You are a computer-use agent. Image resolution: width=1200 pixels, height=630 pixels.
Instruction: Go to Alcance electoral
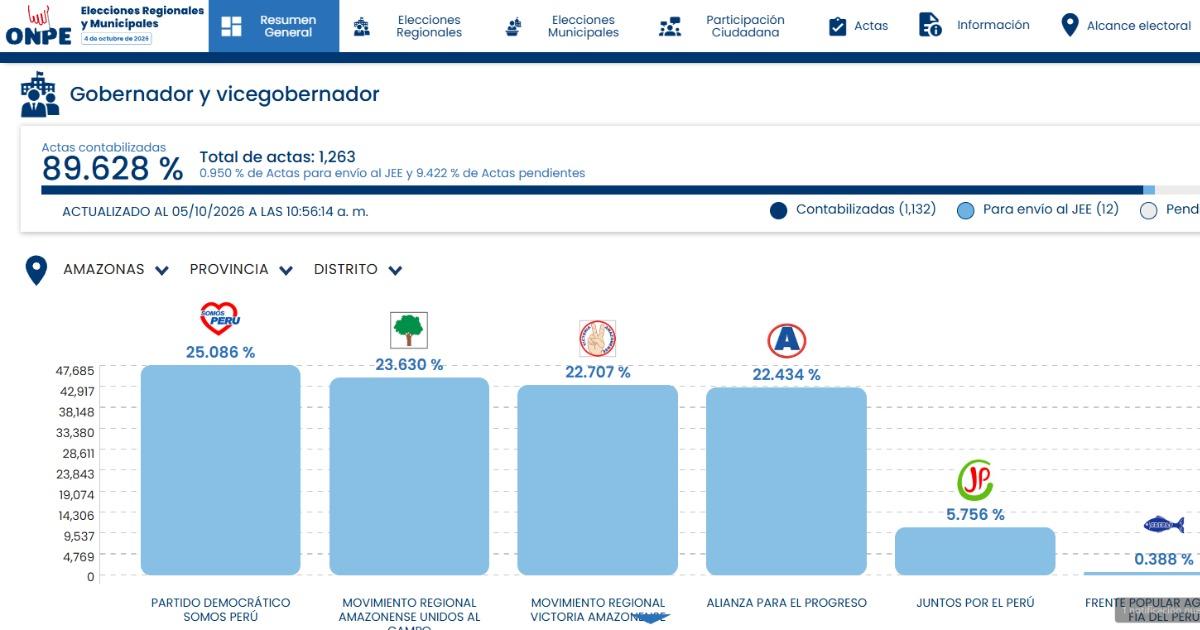point(1125,26)
